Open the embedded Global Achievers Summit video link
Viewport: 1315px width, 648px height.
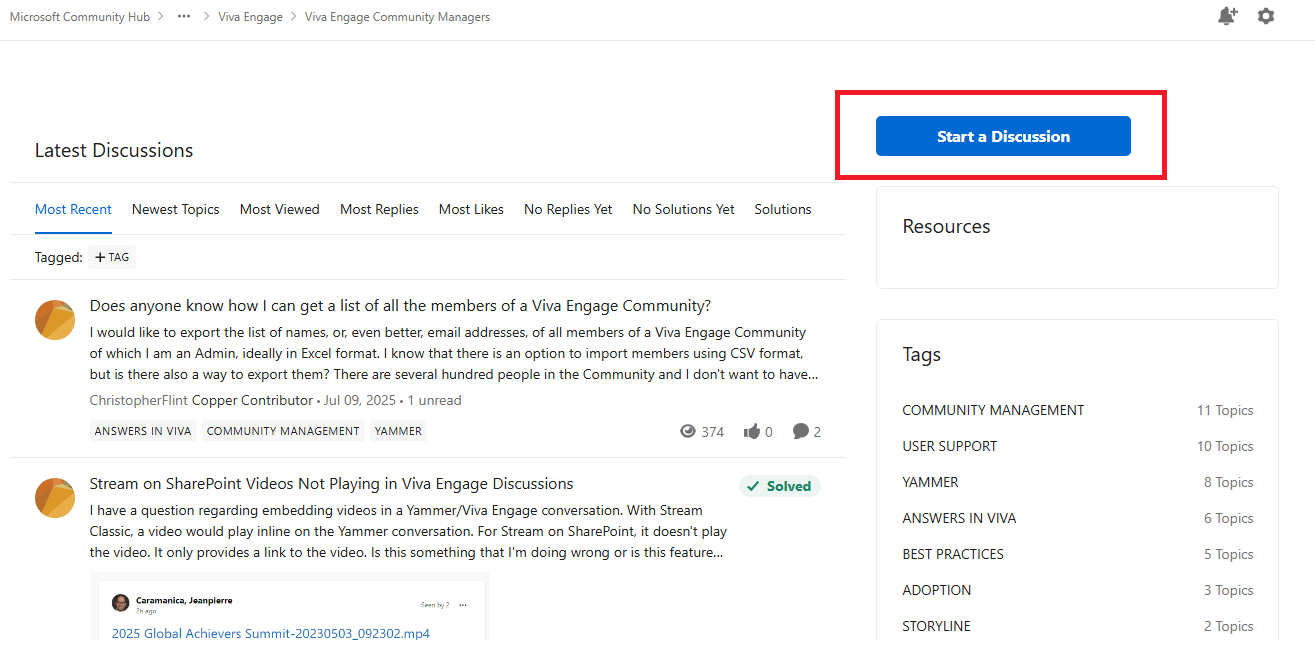(271, 633)
